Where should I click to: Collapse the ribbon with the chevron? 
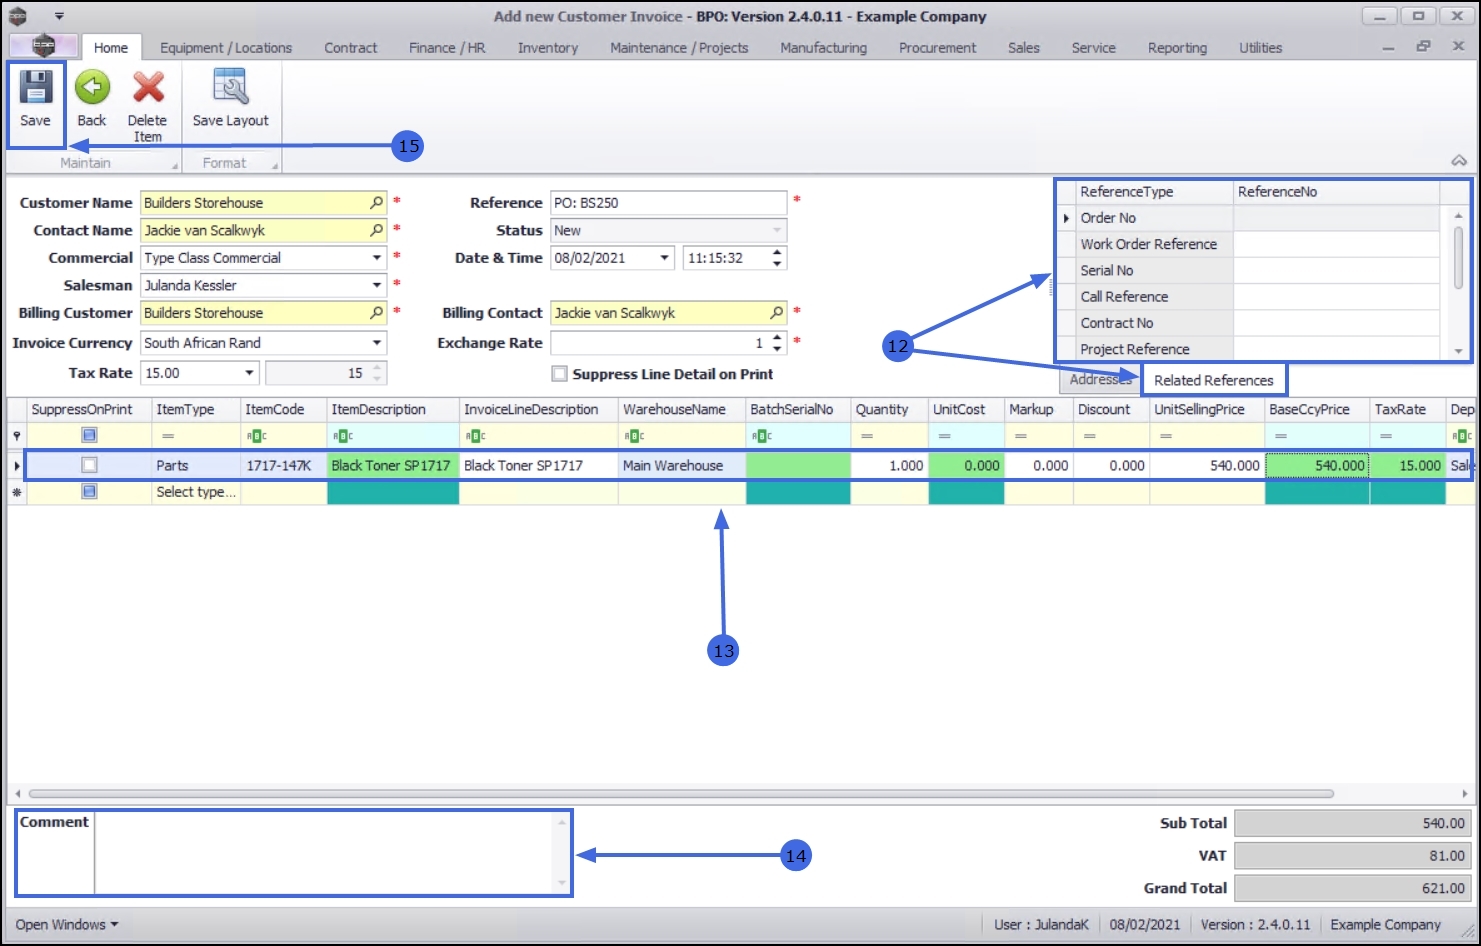pos(1459,161)
